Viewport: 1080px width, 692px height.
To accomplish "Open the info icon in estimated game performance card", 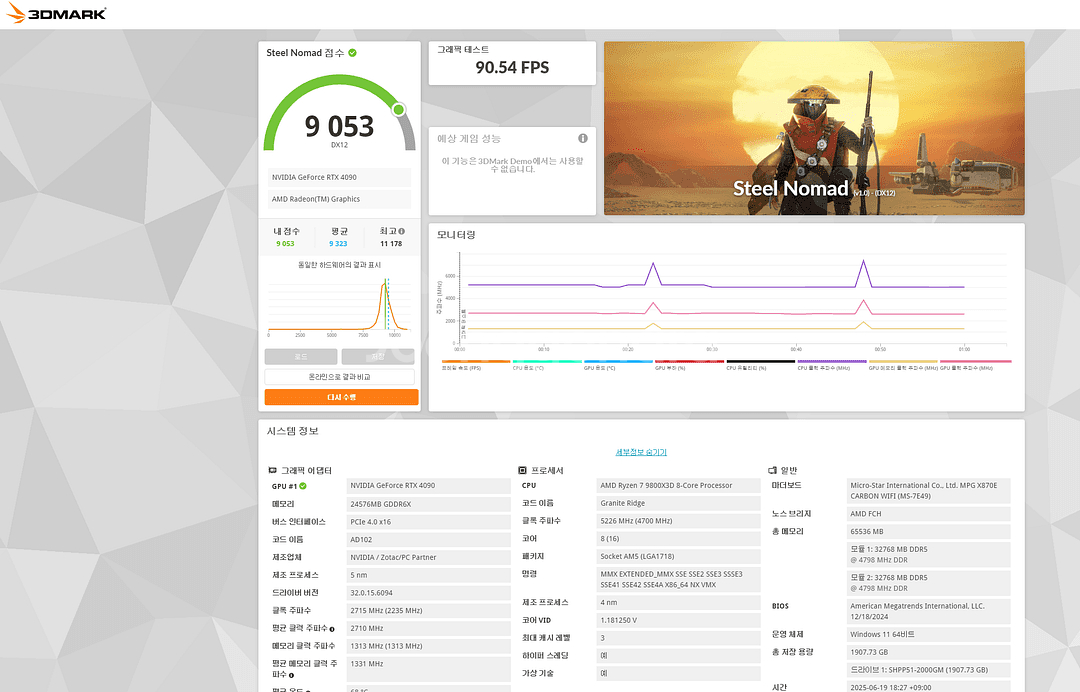I will (583, 138).
